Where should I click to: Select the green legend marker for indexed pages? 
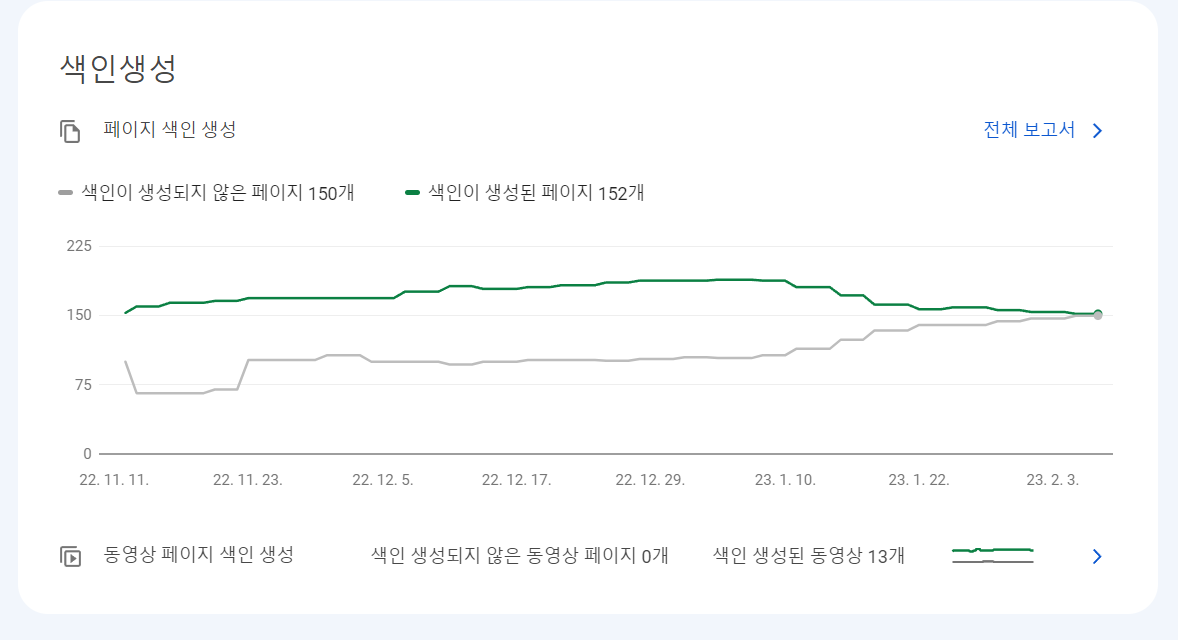tap(411, 191)
